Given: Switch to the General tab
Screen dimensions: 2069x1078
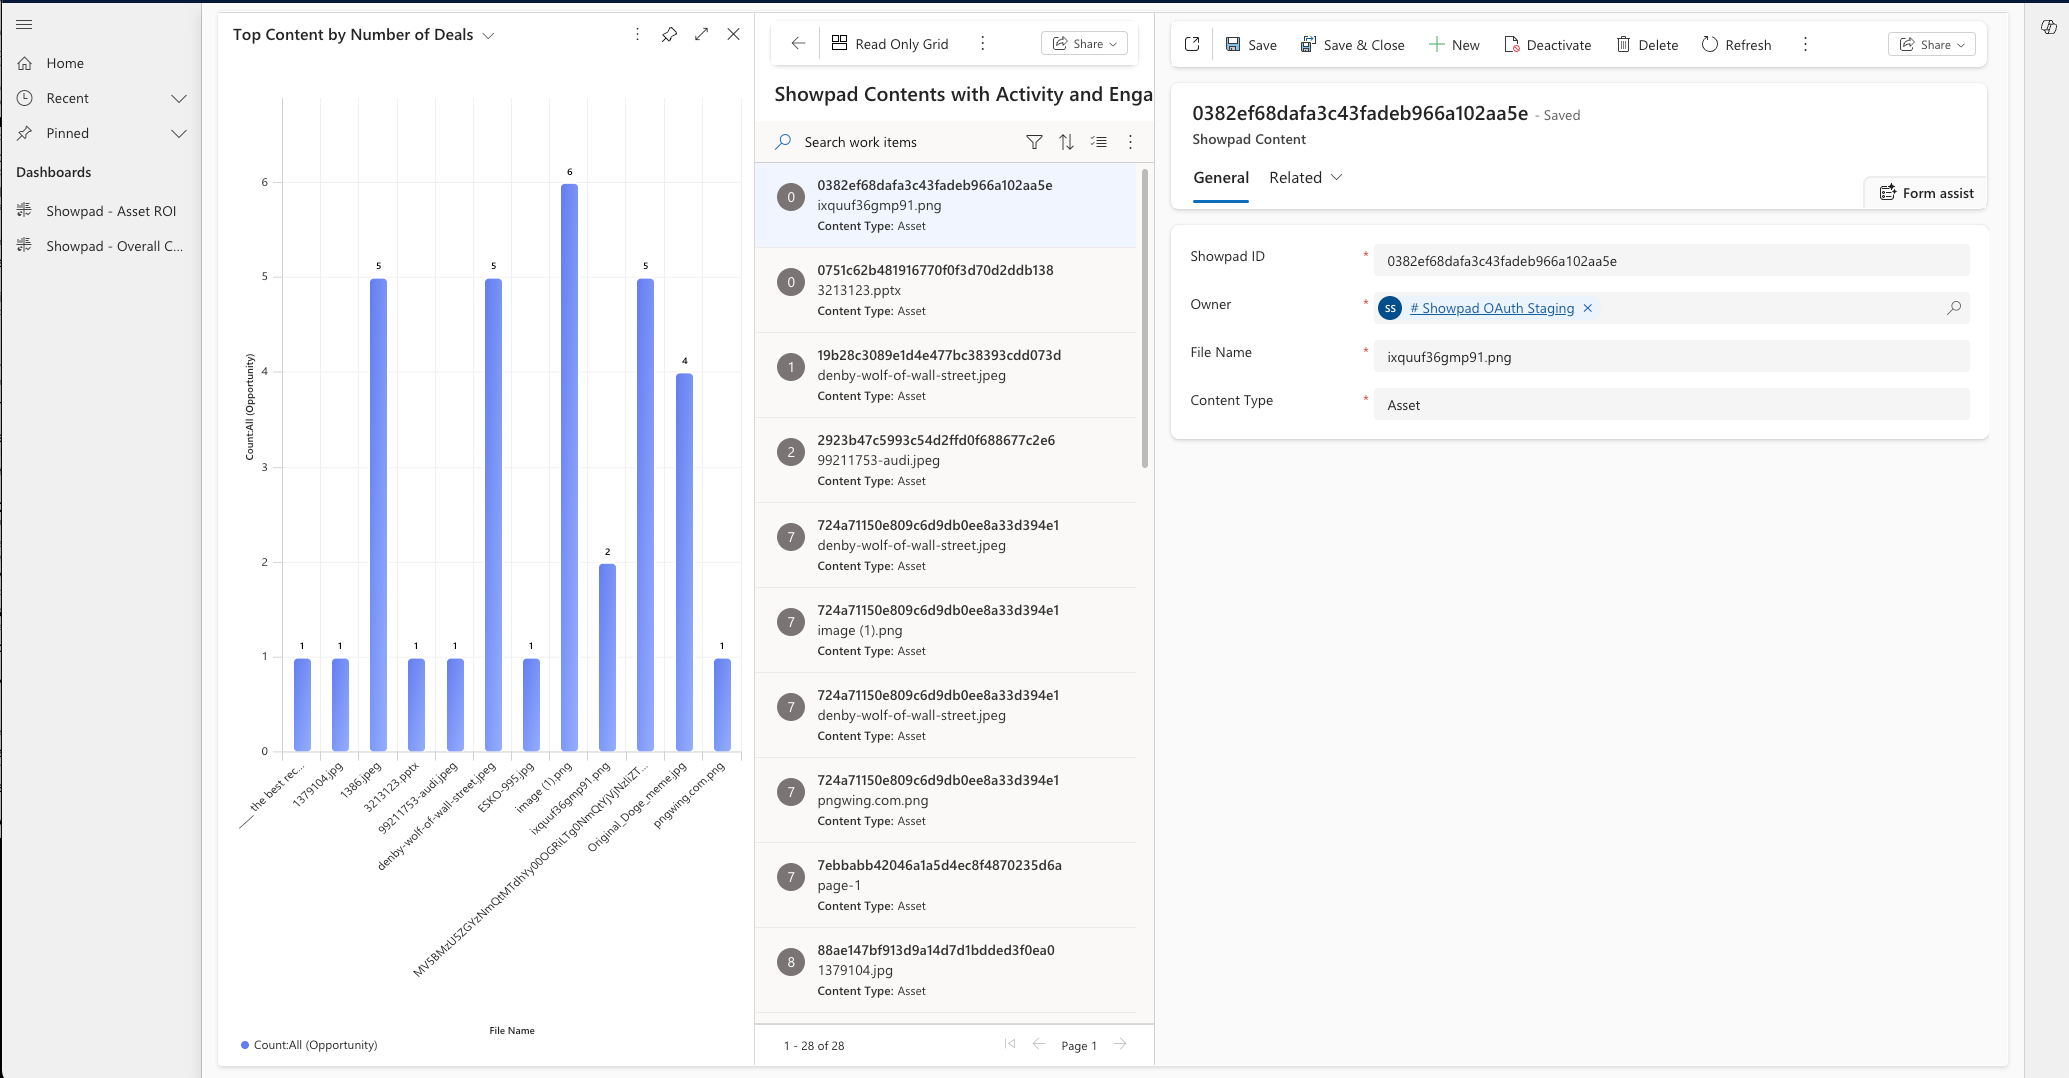Looking at the screenshot, I should click(1220, 177).
